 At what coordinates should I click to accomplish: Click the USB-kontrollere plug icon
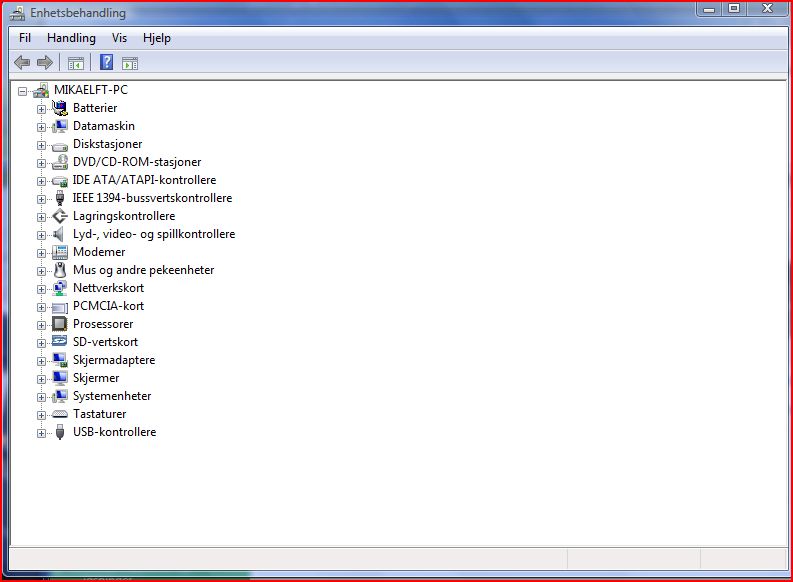60,432
